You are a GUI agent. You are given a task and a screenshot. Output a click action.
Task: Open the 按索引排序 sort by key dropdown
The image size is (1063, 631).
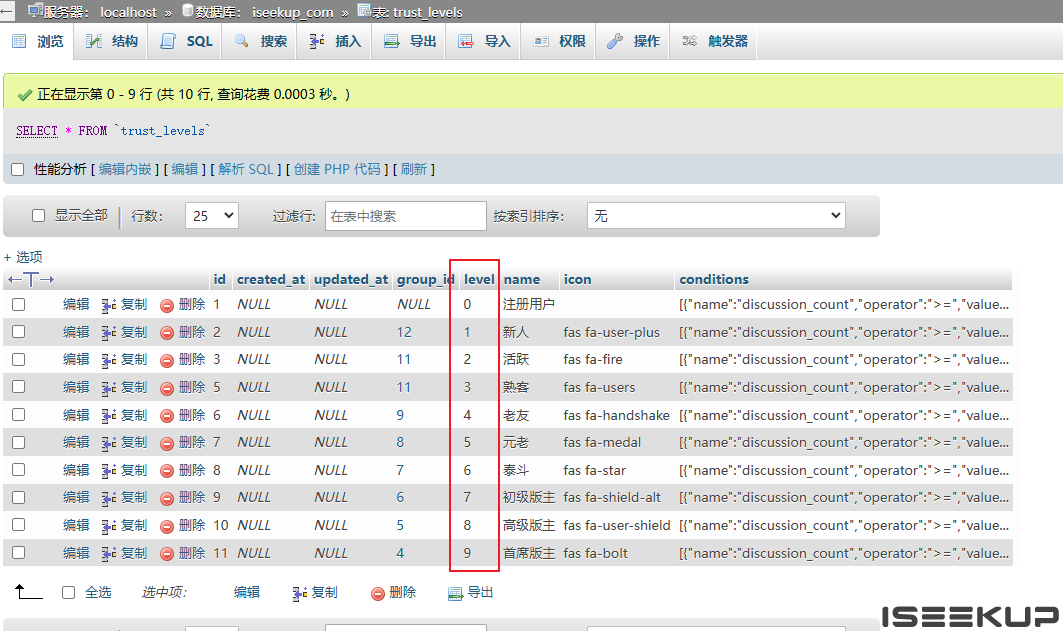(716, 216)
